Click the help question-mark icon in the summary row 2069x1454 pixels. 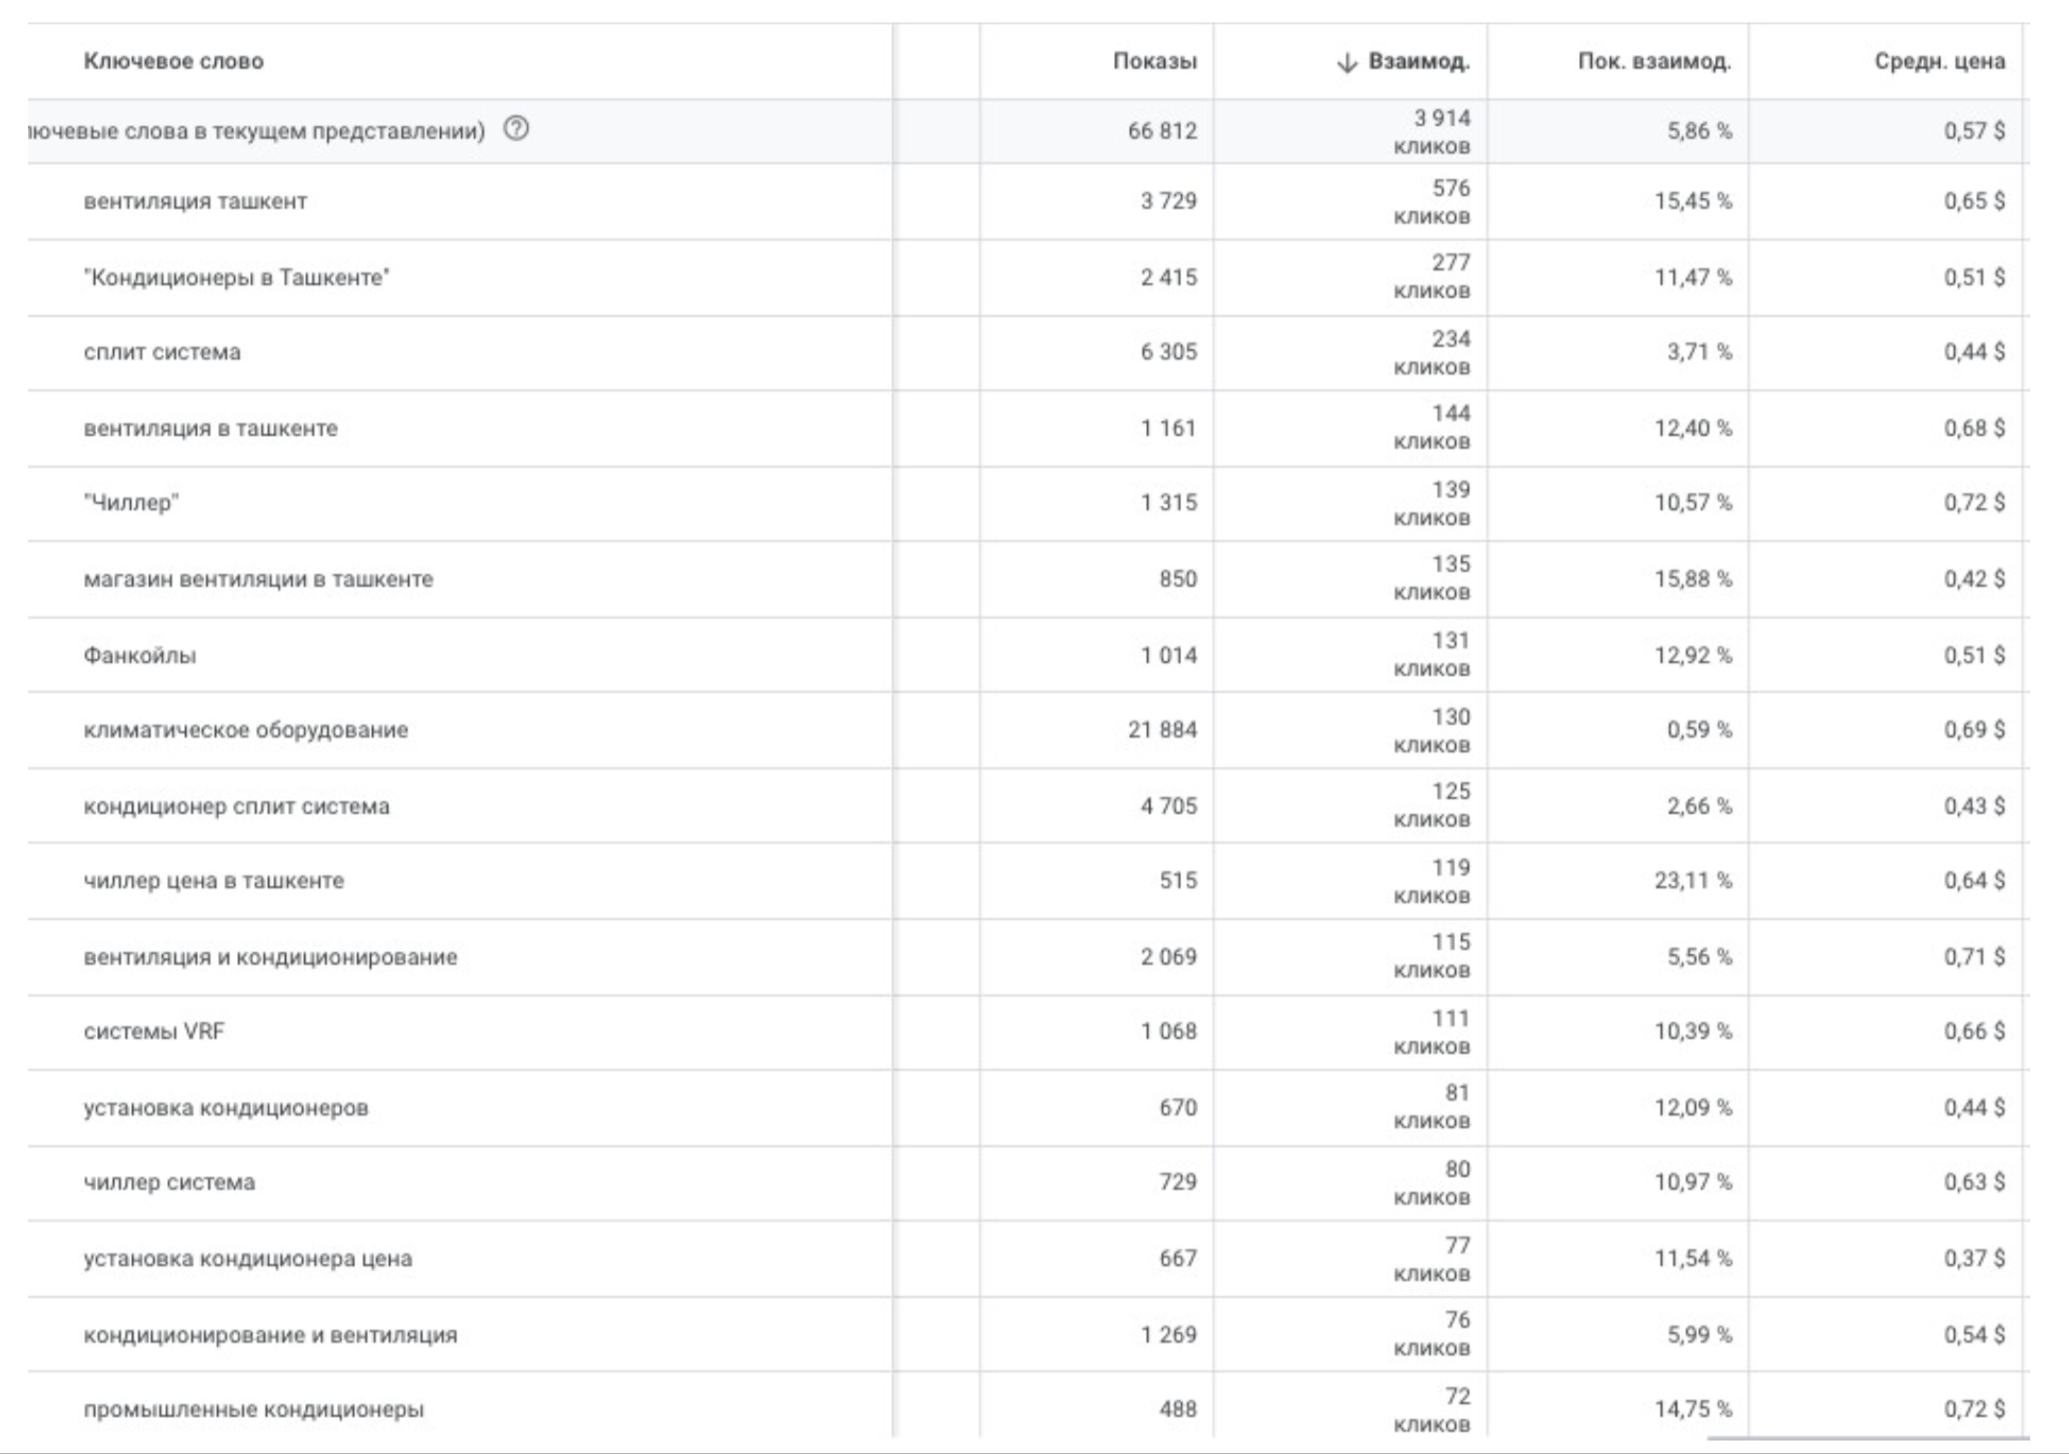[516, 129]
